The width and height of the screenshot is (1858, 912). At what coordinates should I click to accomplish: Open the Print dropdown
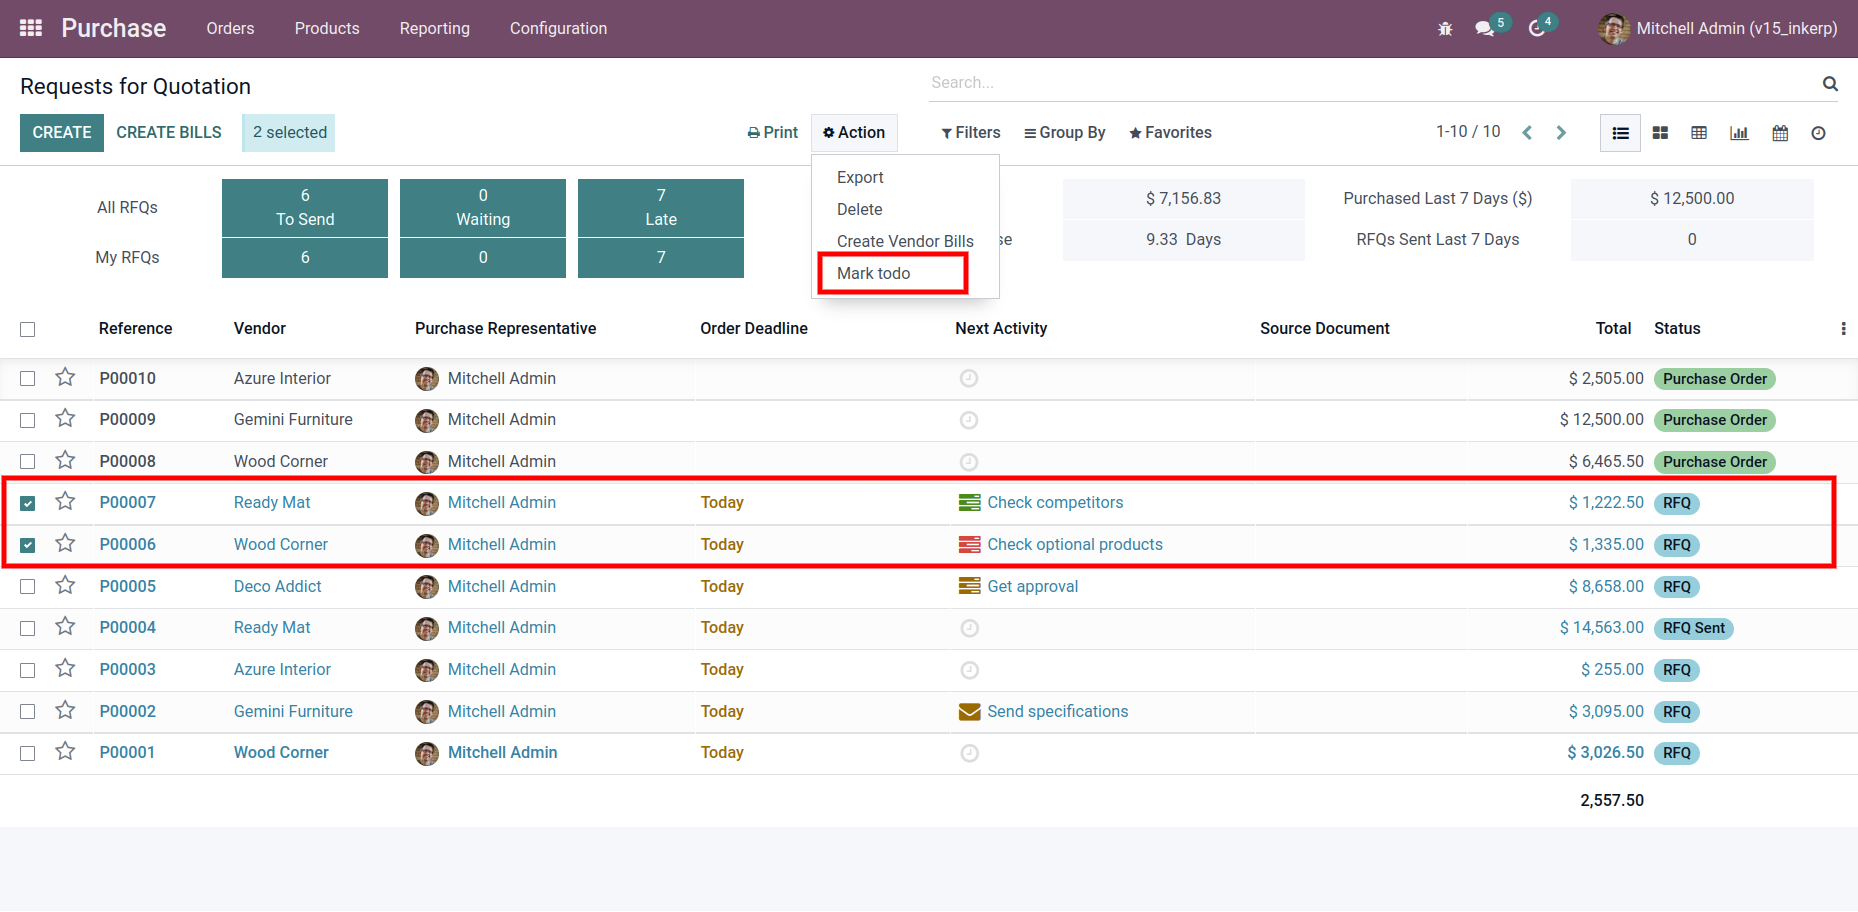click(x=772, y=133)
